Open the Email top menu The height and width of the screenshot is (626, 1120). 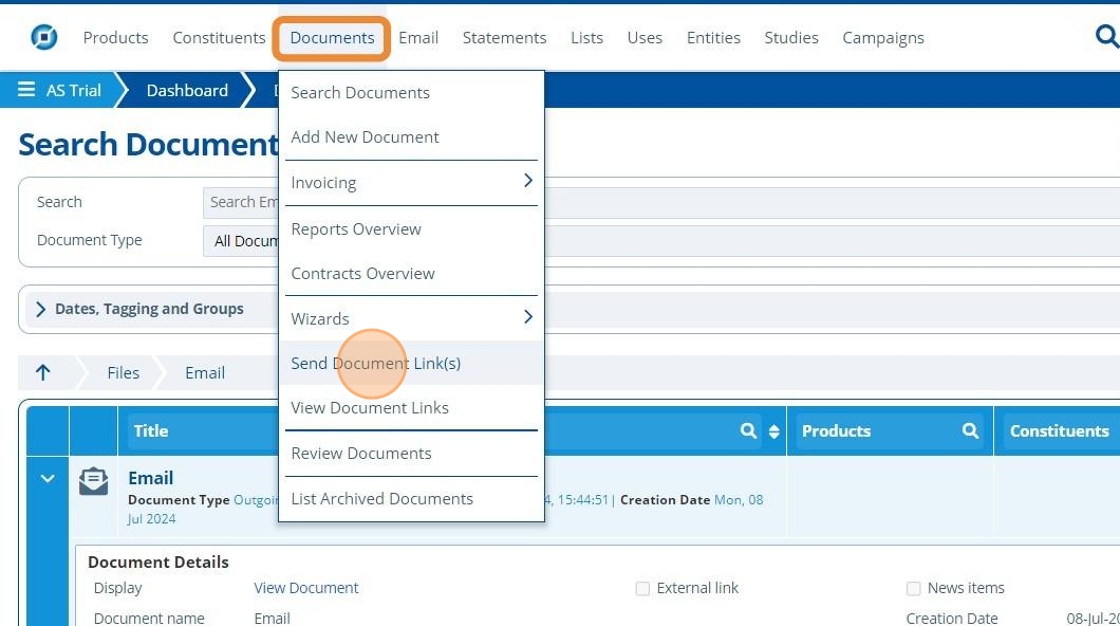419,38
